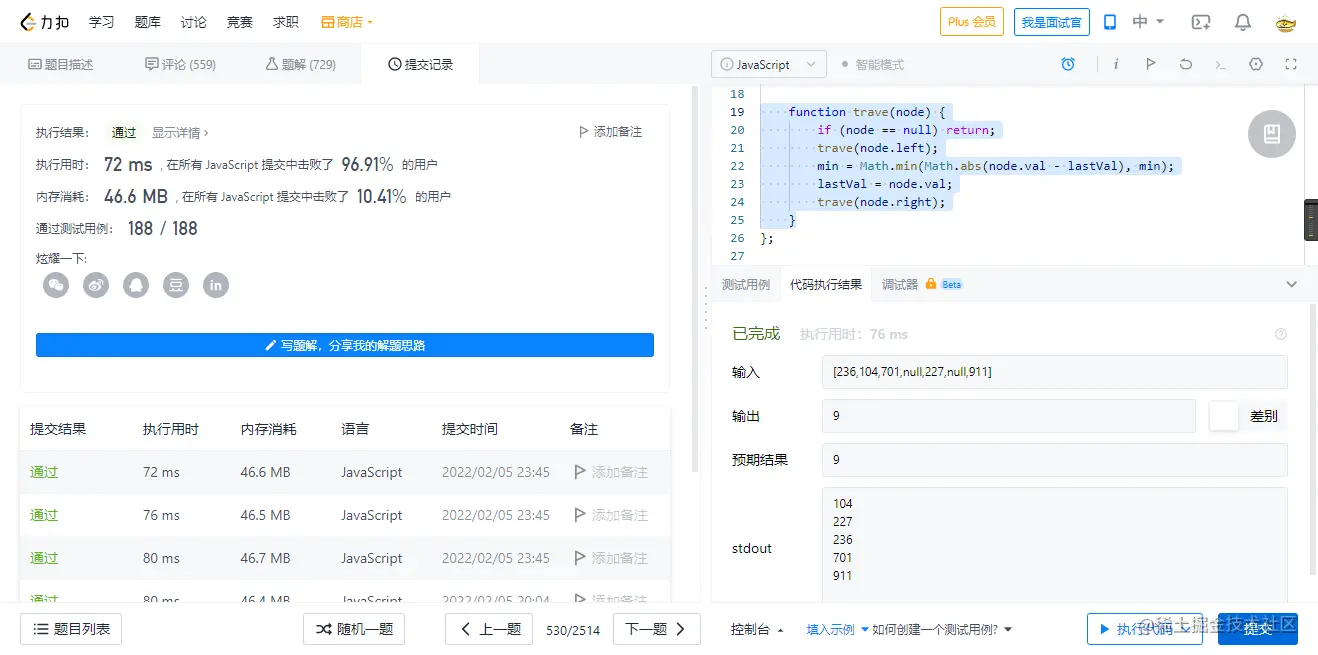Click the 预期结果 expected result field
1318x655 pixels.
1054,460
